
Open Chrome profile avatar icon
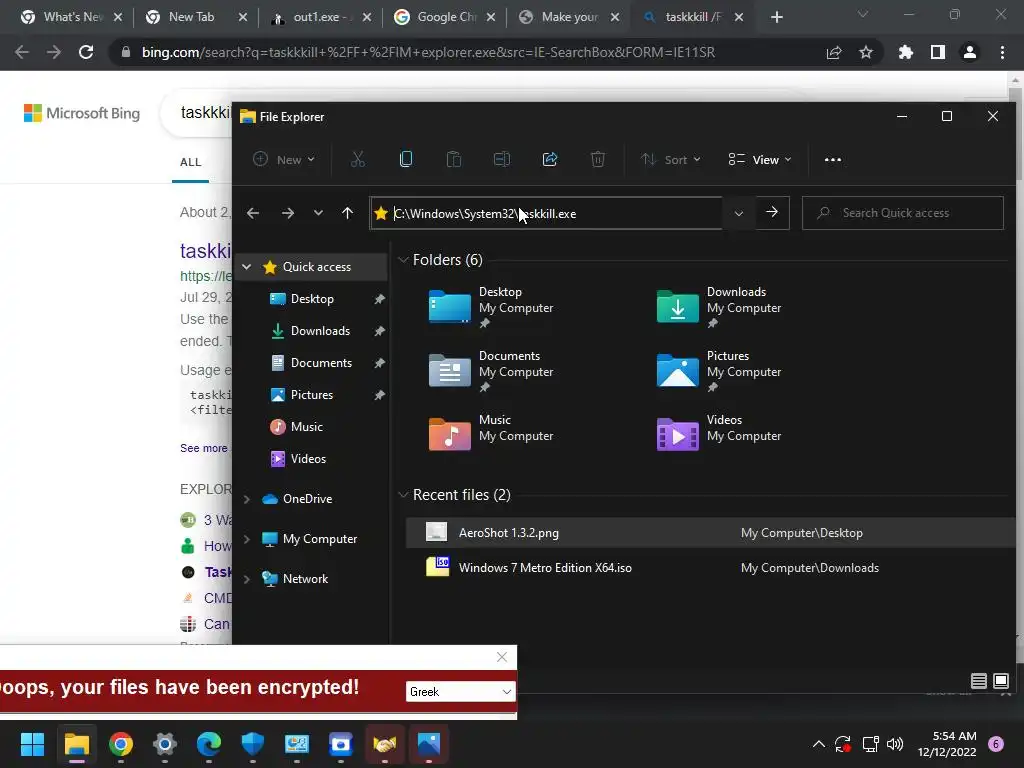[970, 52]
